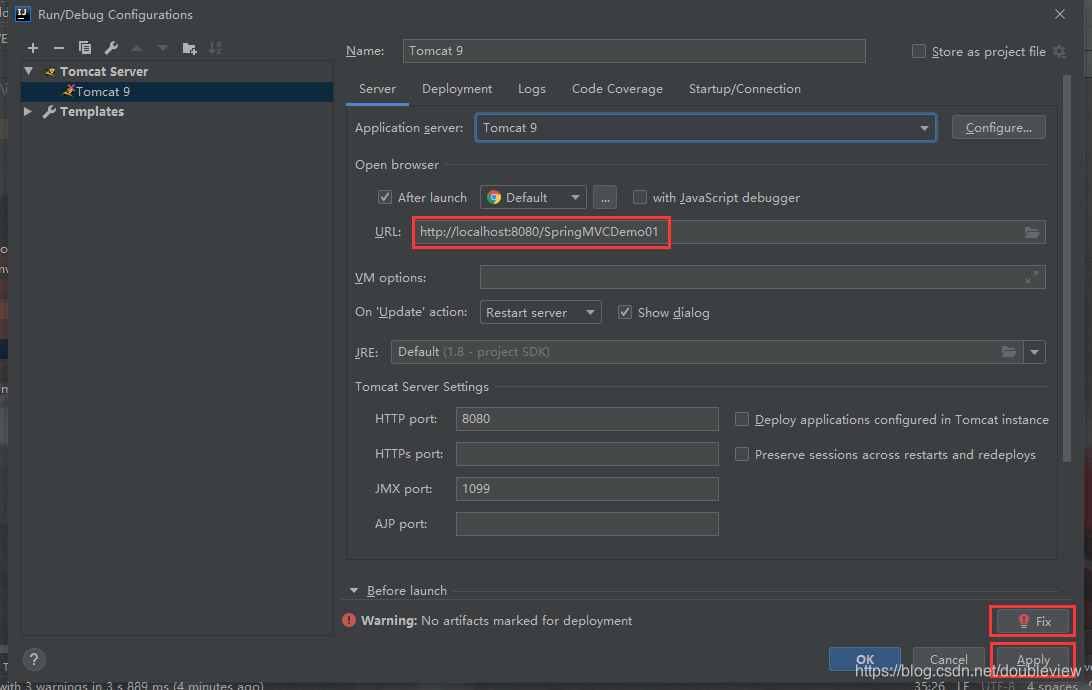
Task: Click the red warning error icon
Action: 349,620
